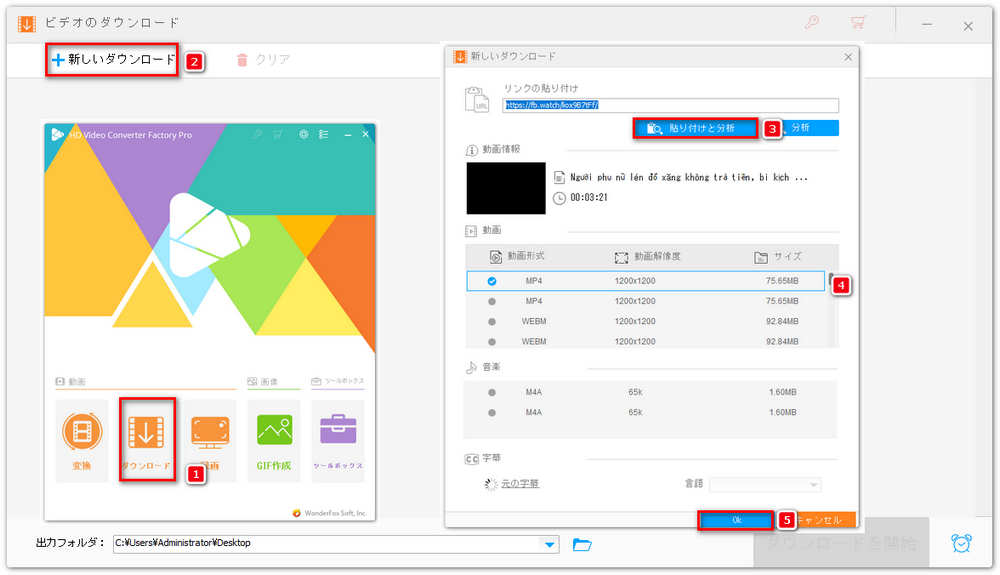Open the 言語 language dropdown

(765, 484)
